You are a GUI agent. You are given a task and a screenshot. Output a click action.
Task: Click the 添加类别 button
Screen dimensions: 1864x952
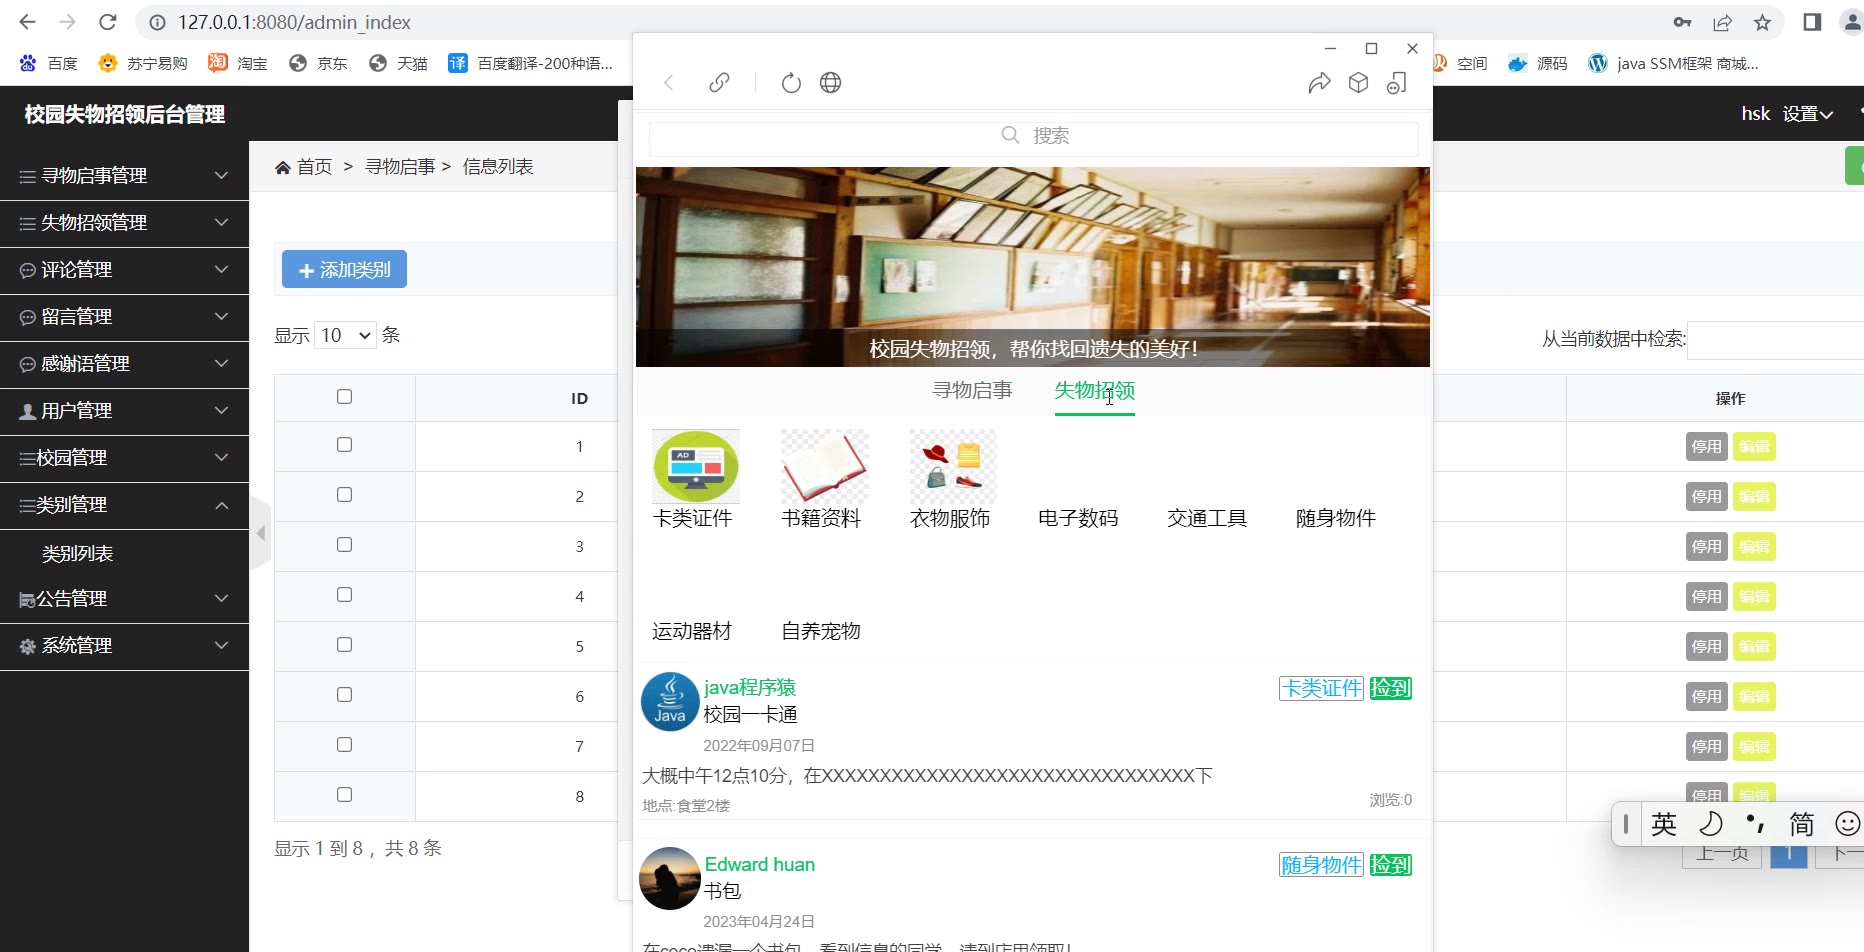coord(344,269)
